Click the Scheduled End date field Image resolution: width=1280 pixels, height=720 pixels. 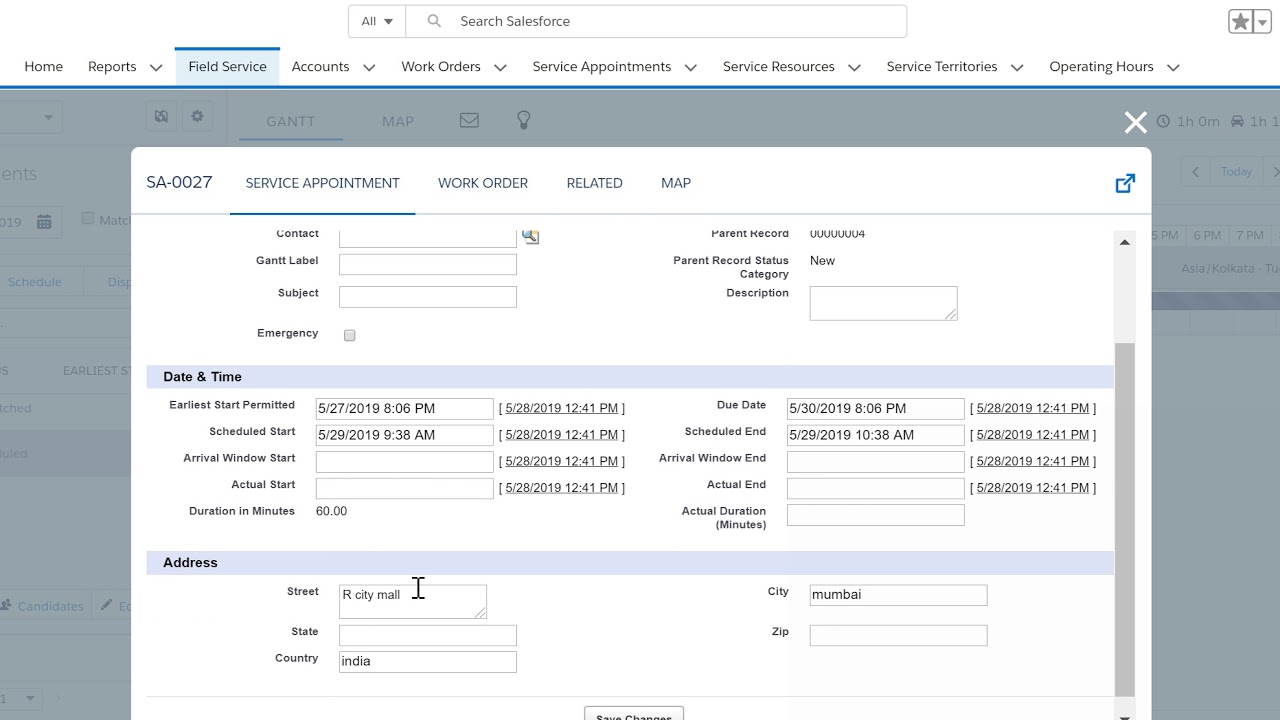coord(876,435)
